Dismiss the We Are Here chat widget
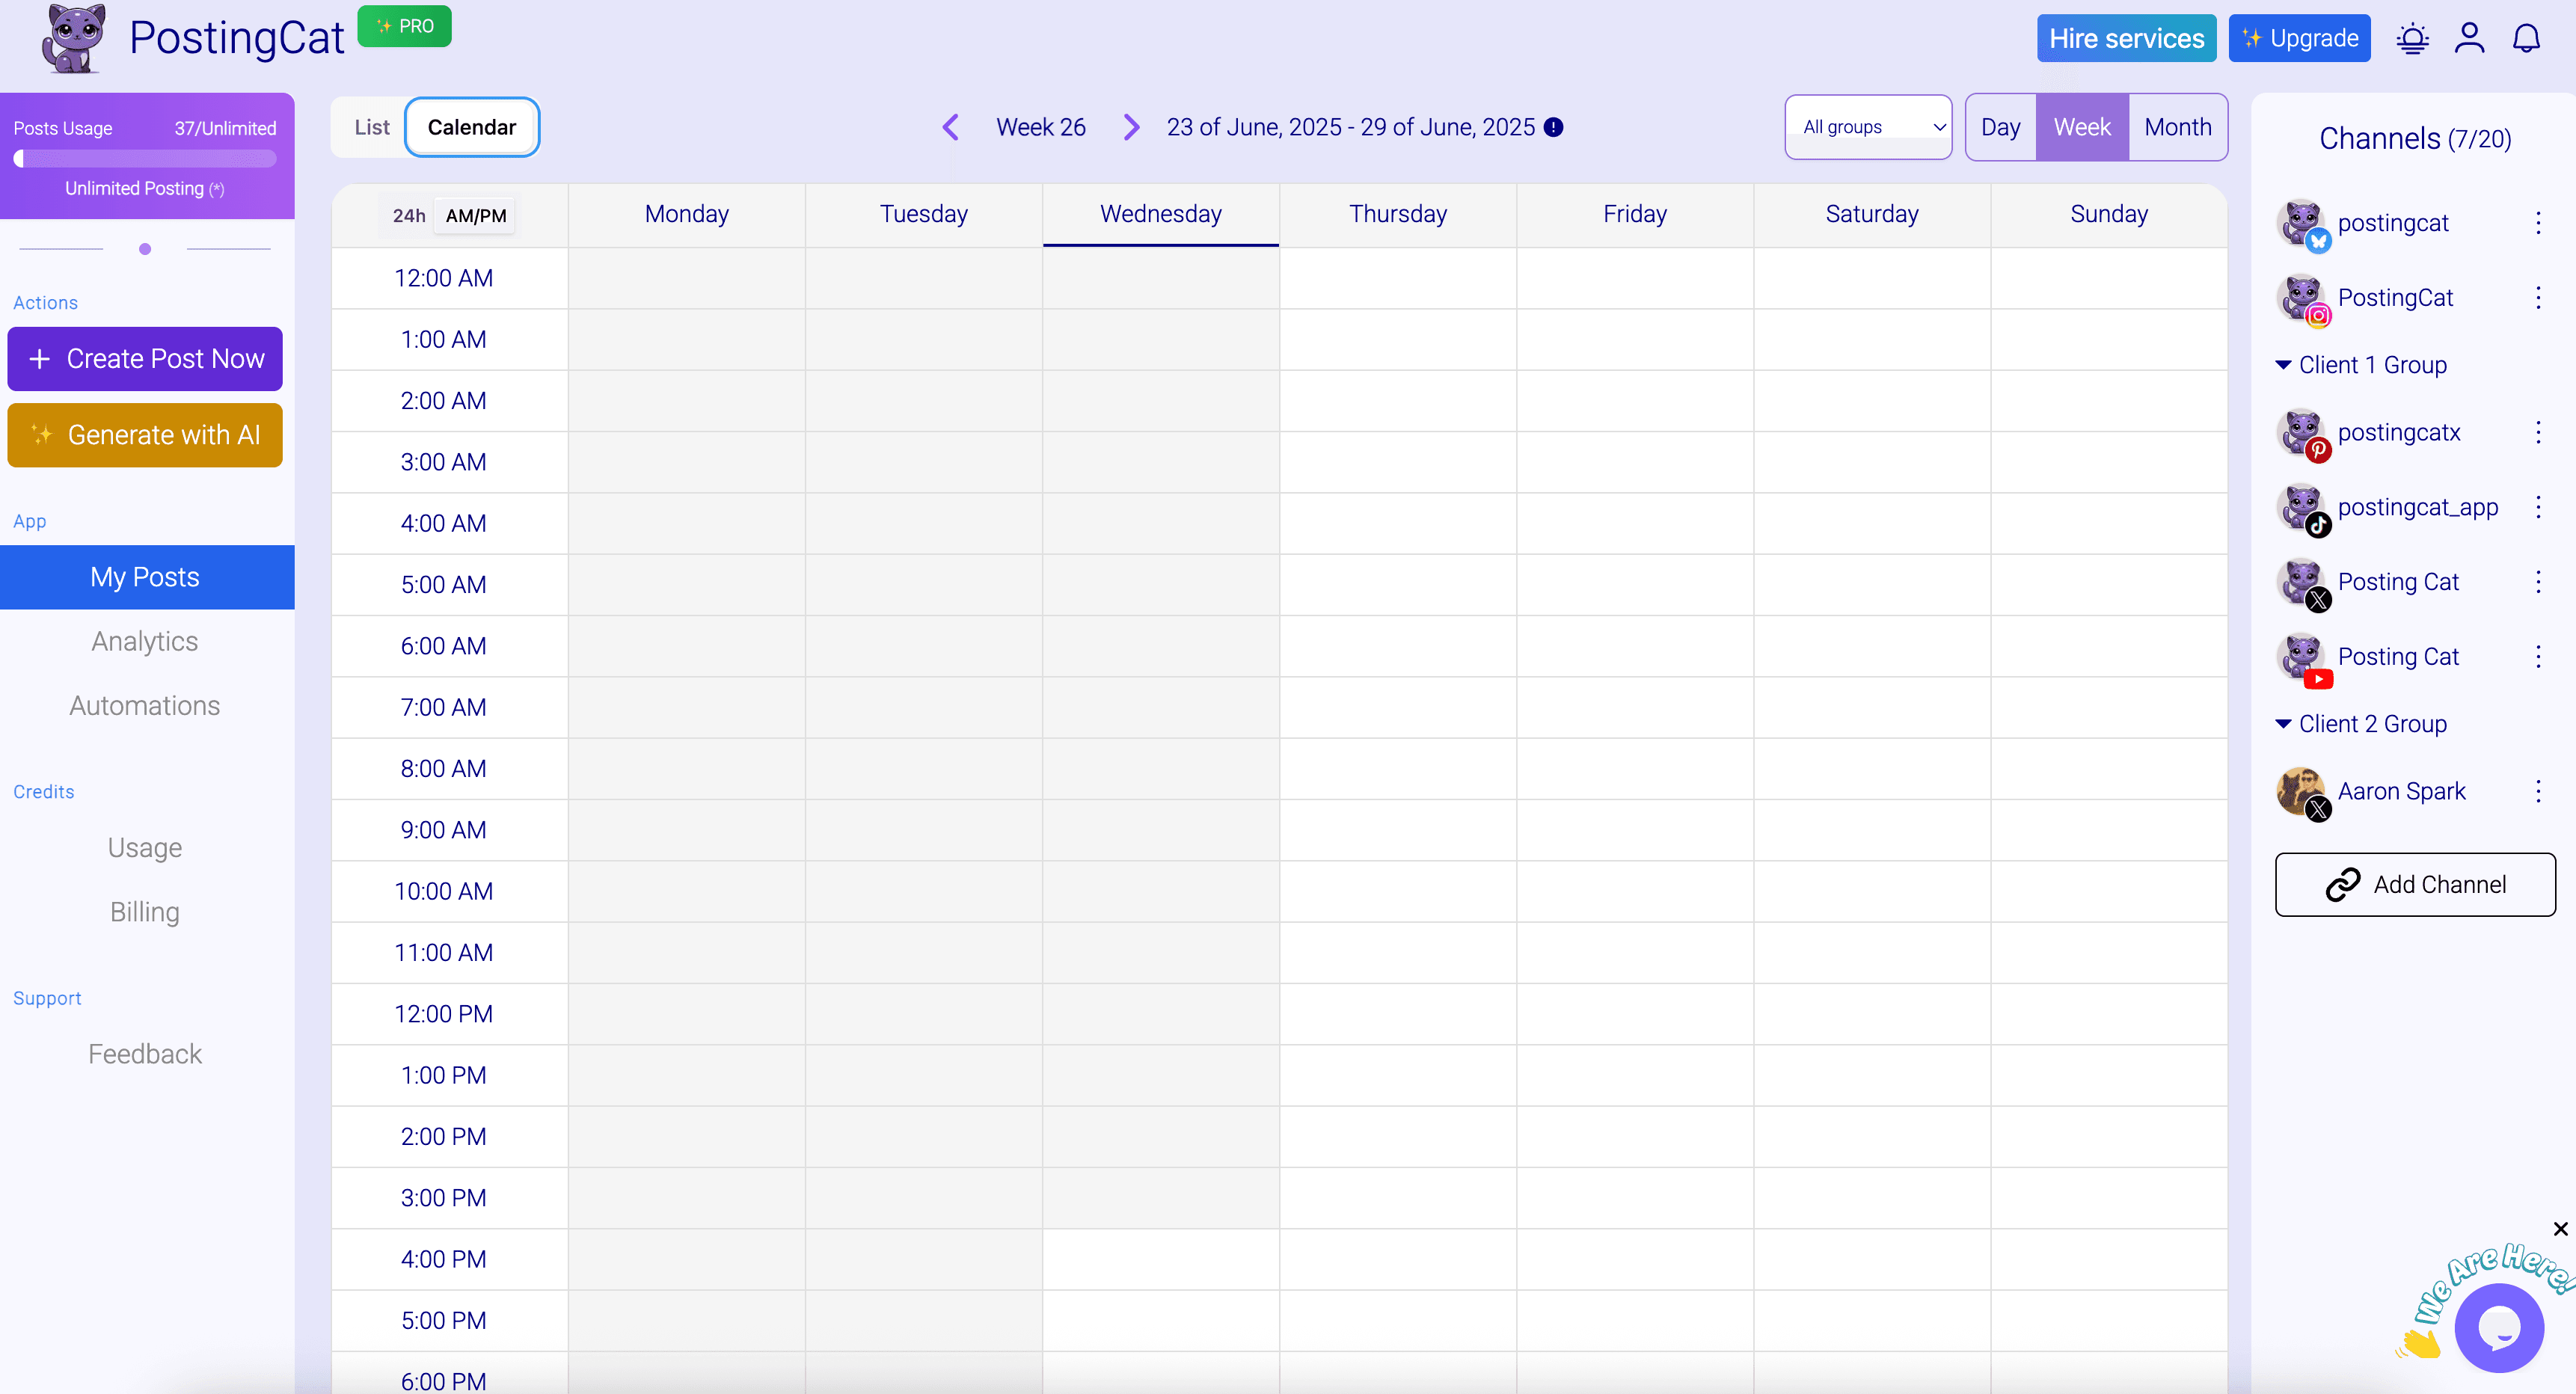 click(2560, 1229)
